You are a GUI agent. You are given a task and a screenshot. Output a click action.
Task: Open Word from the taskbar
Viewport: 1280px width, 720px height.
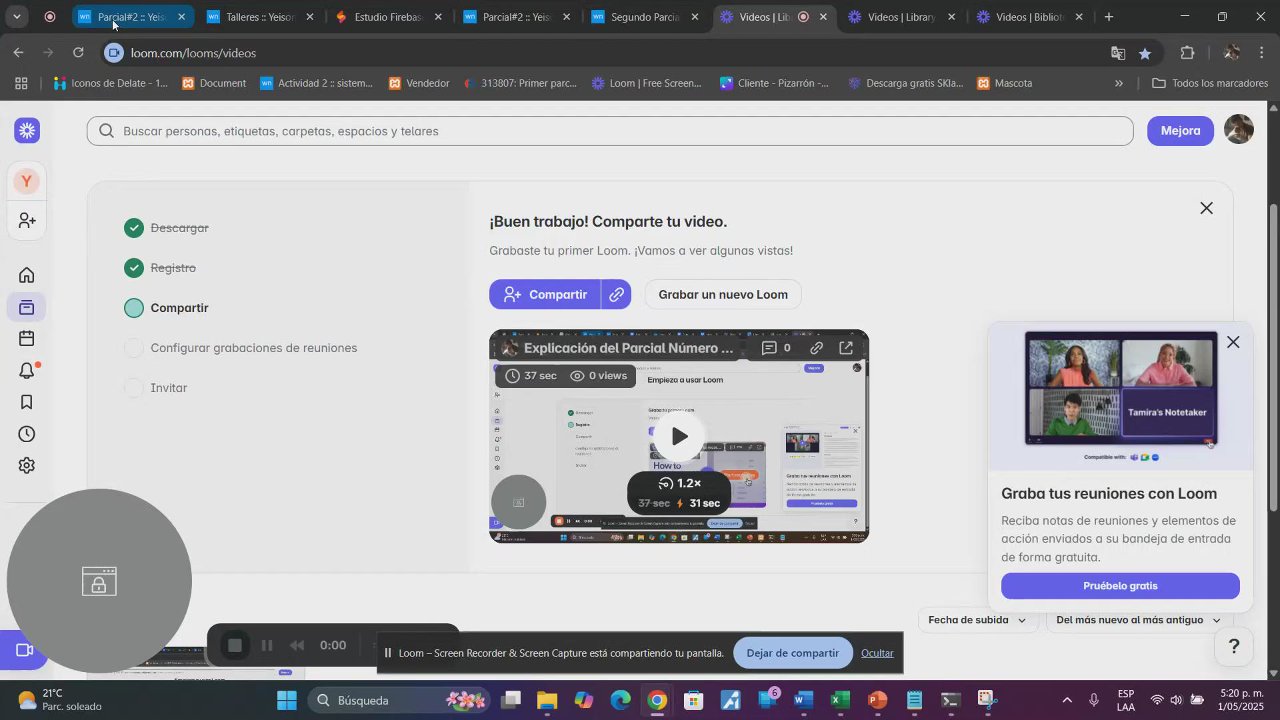(803, 700)
